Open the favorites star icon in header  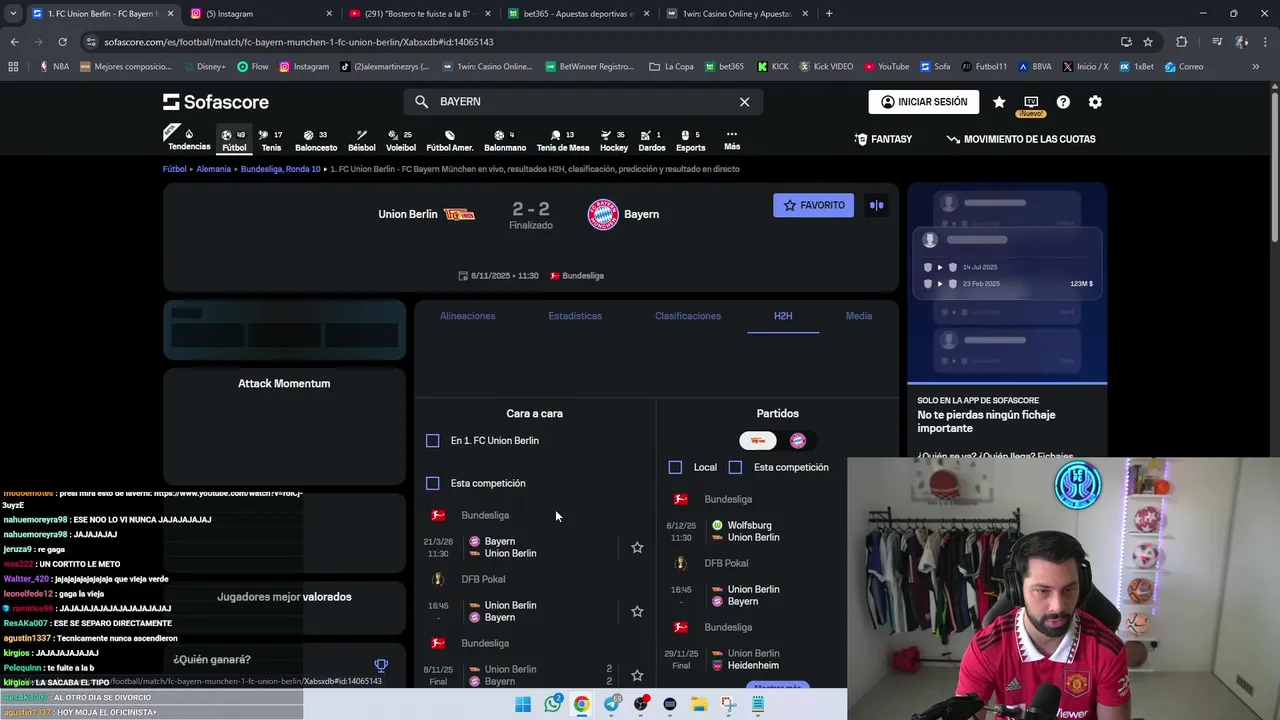tap(999, 102)
